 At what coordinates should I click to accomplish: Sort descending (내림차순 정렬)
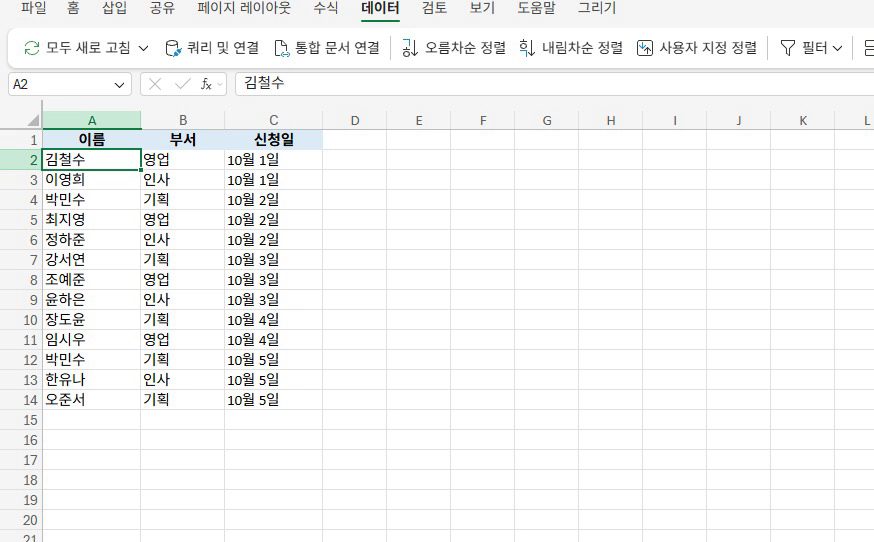pyautogui.click(x=571, y=48)
